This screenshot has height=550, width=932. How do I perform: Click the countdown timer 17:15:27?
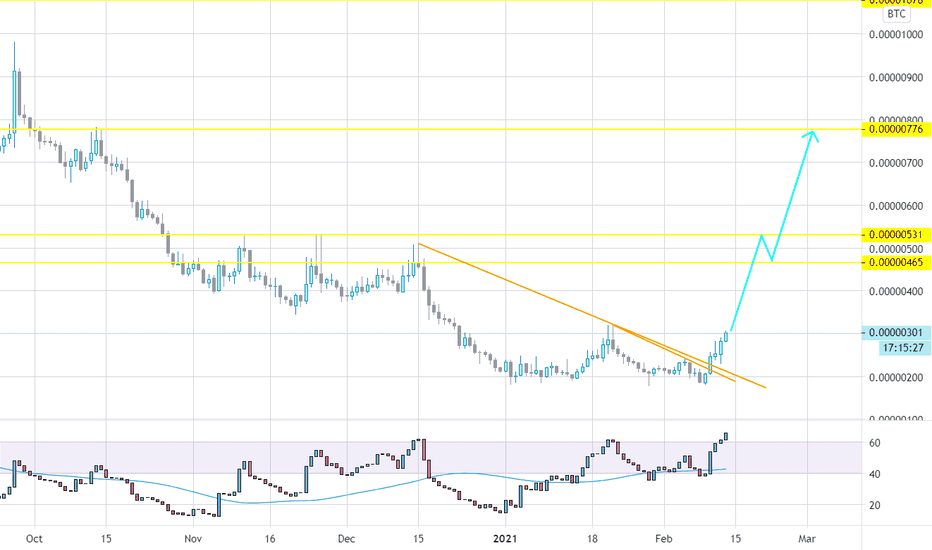coord(903,347)
